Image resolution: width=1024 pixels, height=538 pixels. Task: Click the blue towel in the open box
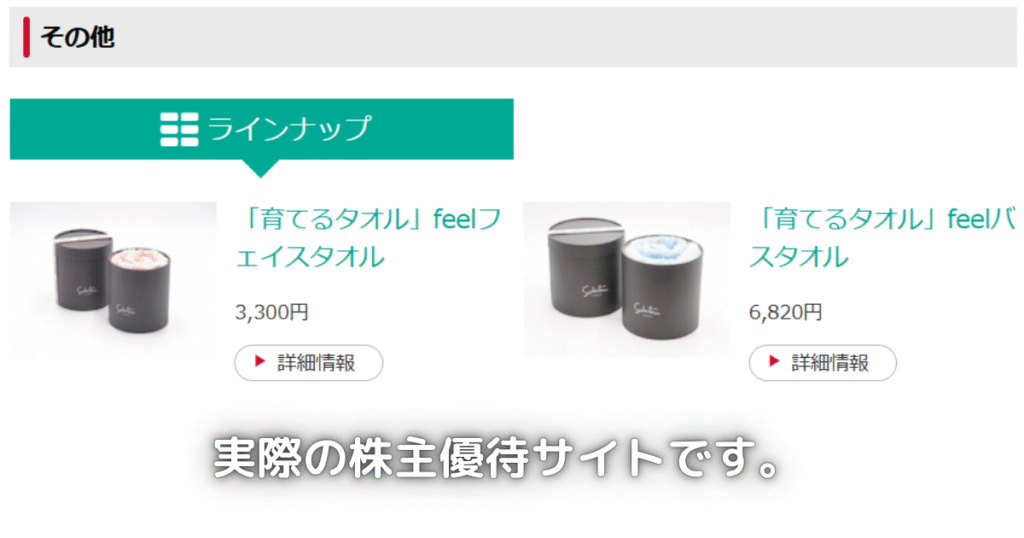pyautogui.click(x=662, y=249)
